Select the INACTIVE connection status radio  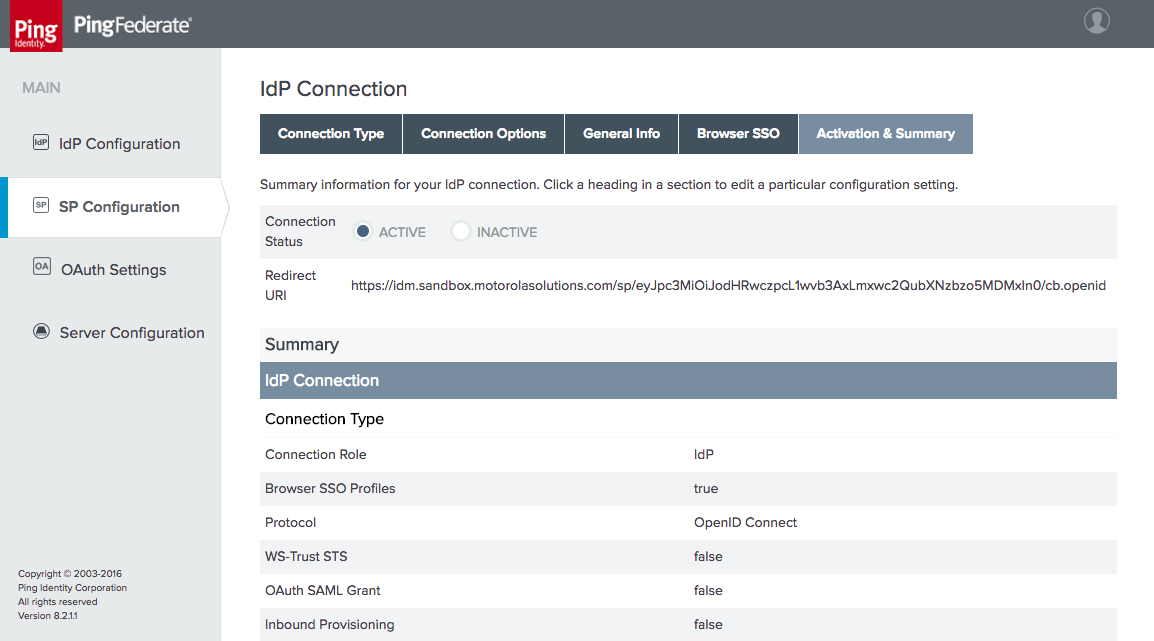461,231
